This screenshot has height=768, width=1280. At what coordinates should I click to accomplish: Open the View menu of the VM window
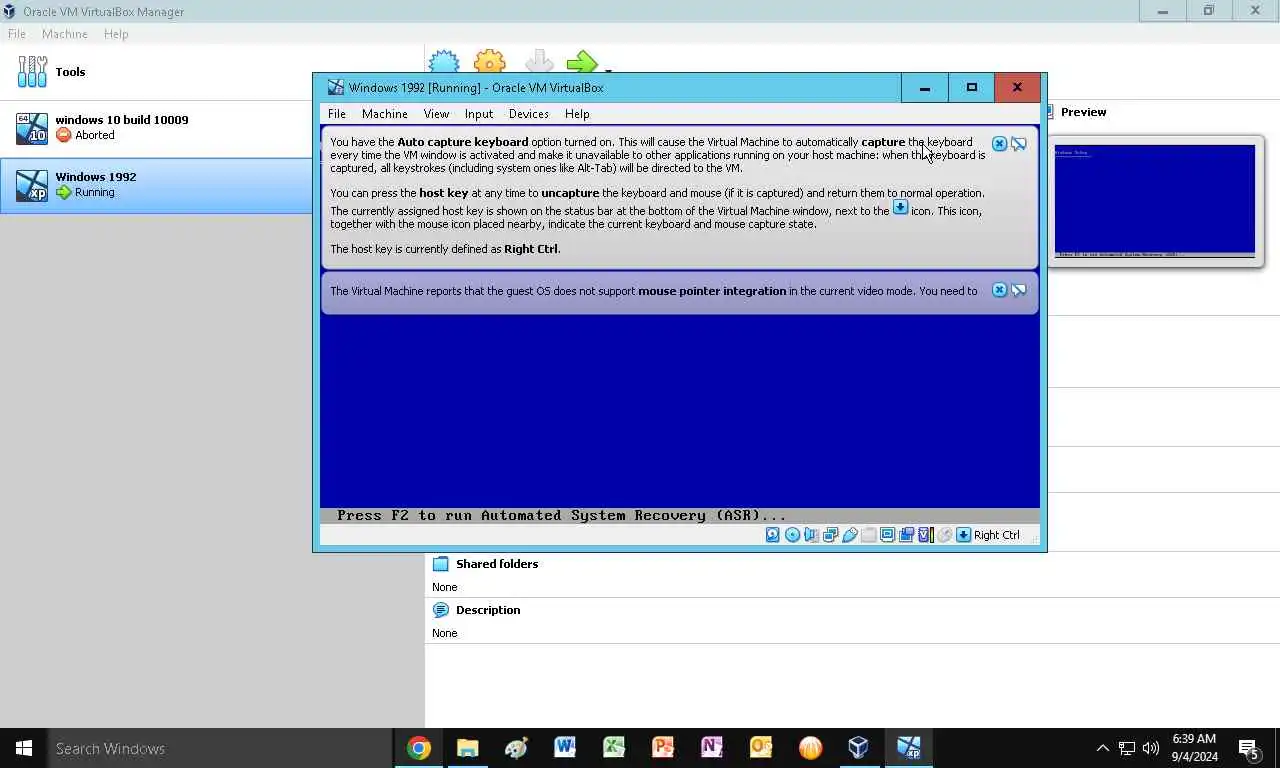436,114
